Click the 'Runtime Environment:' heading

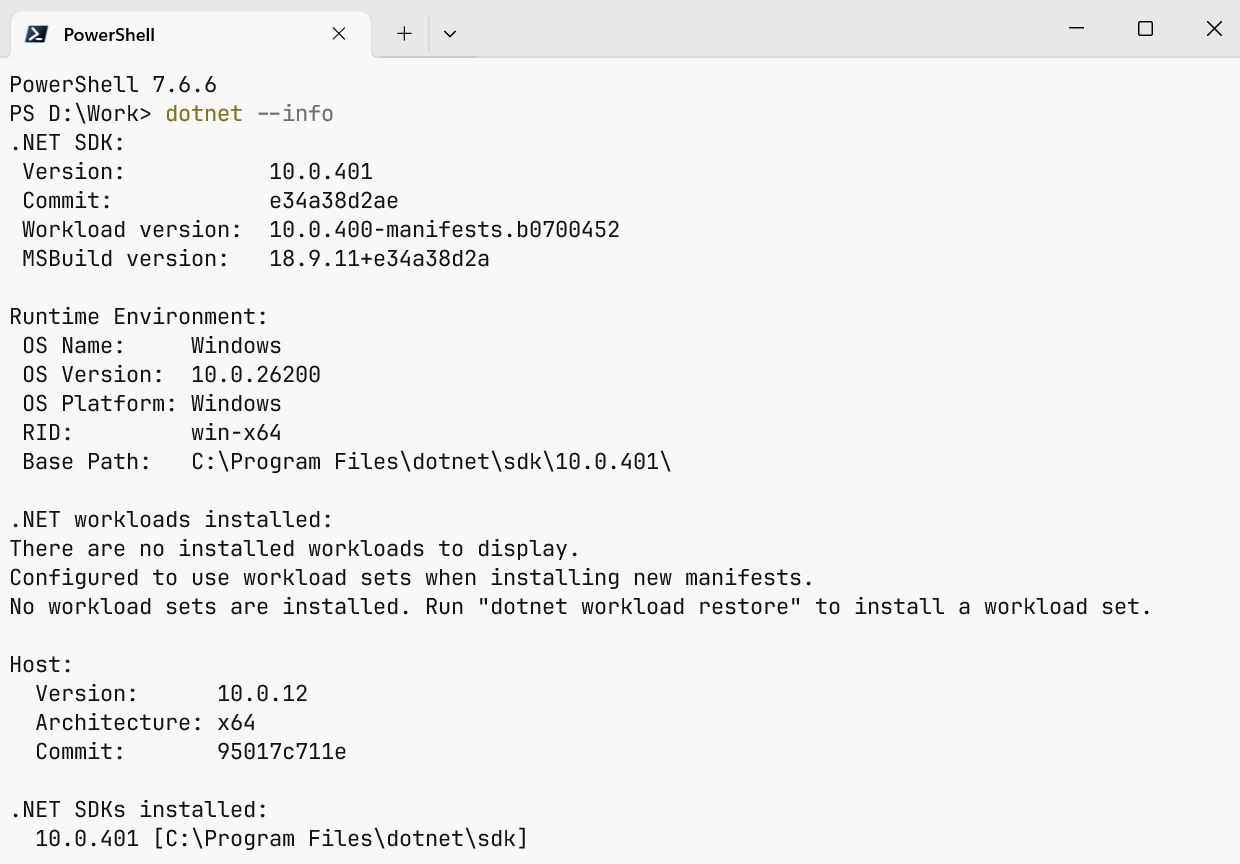click(x=139, y=317)
